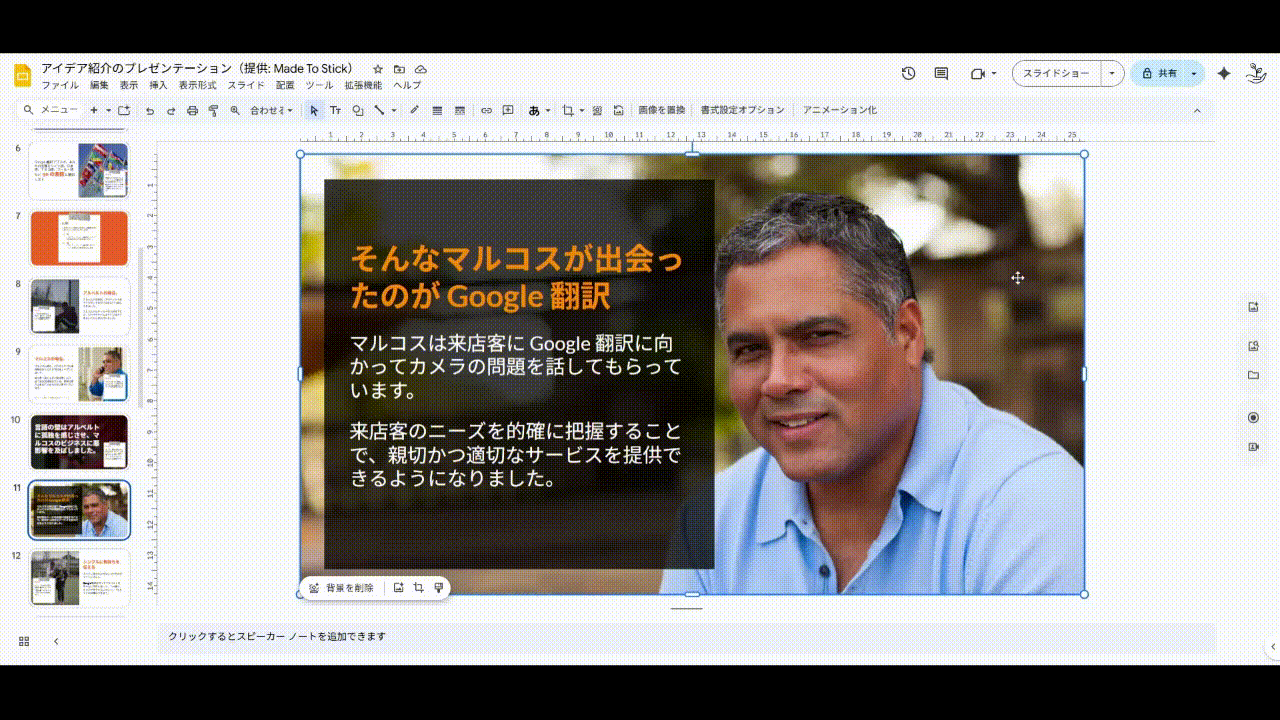Select slide 6 thumbnail
This screenshot has height=720, width=1280.
(x=79, y=171)
